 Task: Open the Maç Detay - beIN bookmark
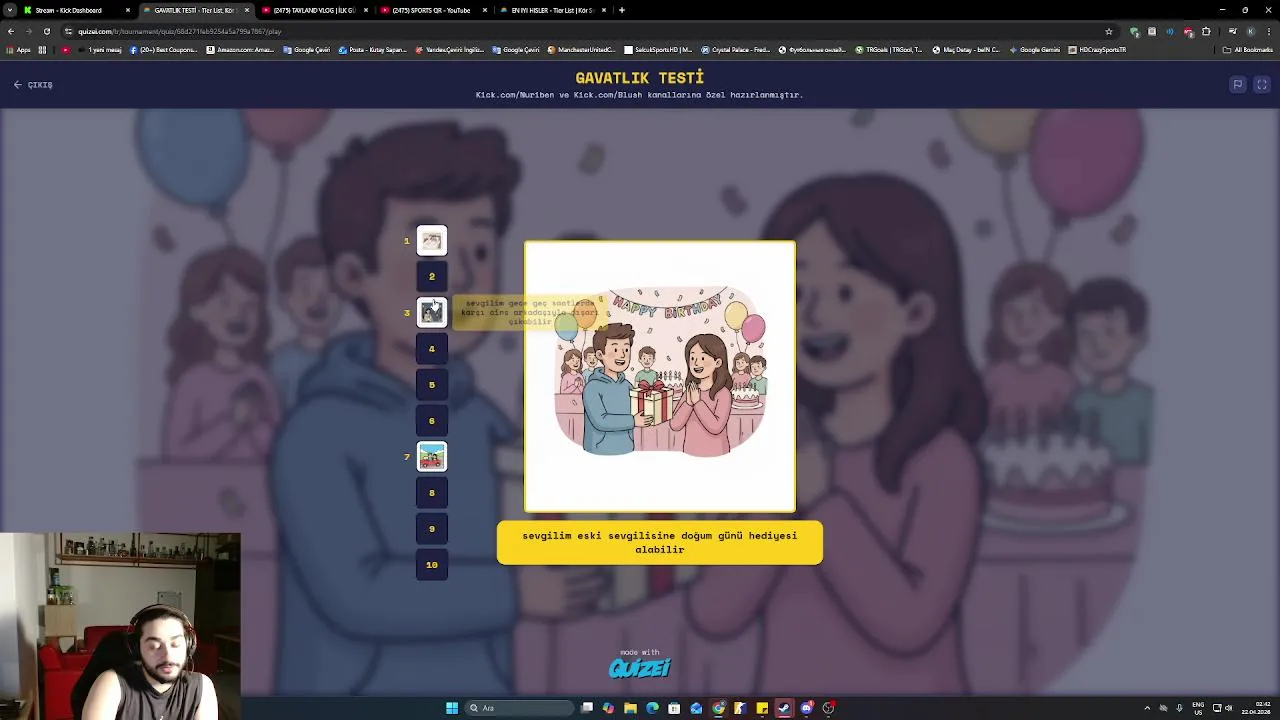click(x=967, y=50)
